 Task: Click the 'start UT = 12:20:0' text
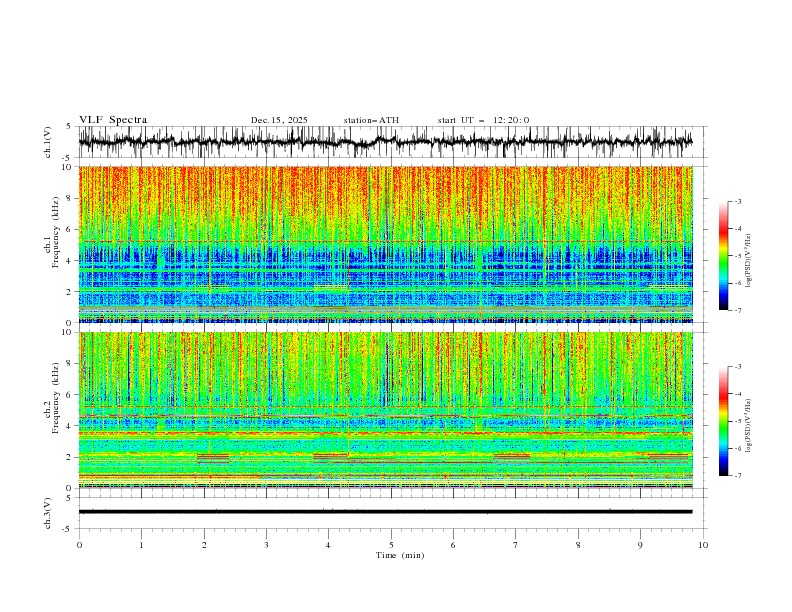pyautogui.click(x=483, y=120)
